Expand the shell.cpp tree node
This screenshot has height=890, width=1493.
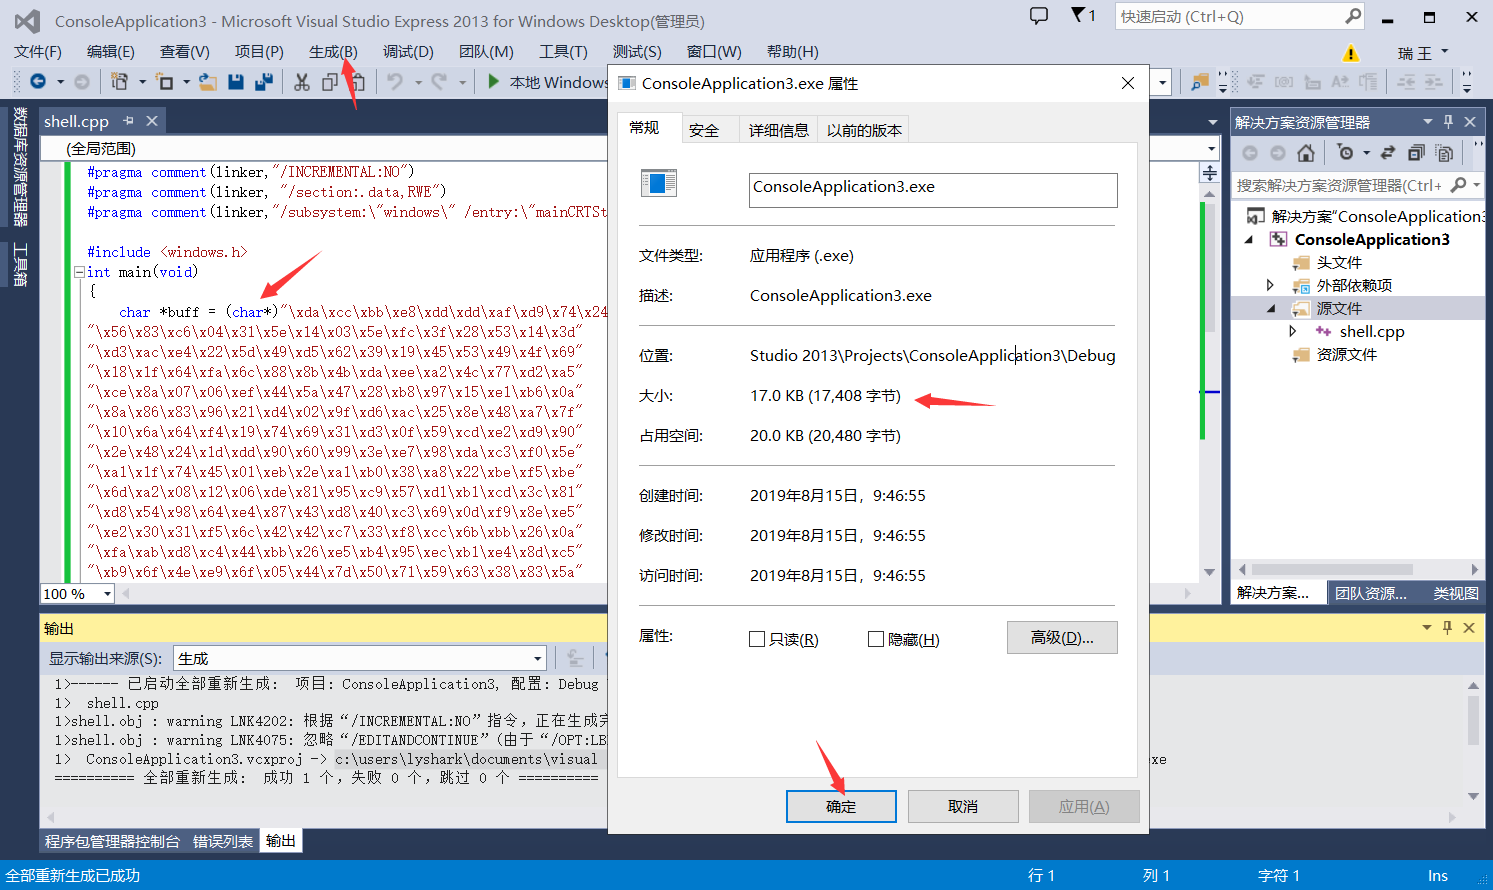tap(1293, 331)
